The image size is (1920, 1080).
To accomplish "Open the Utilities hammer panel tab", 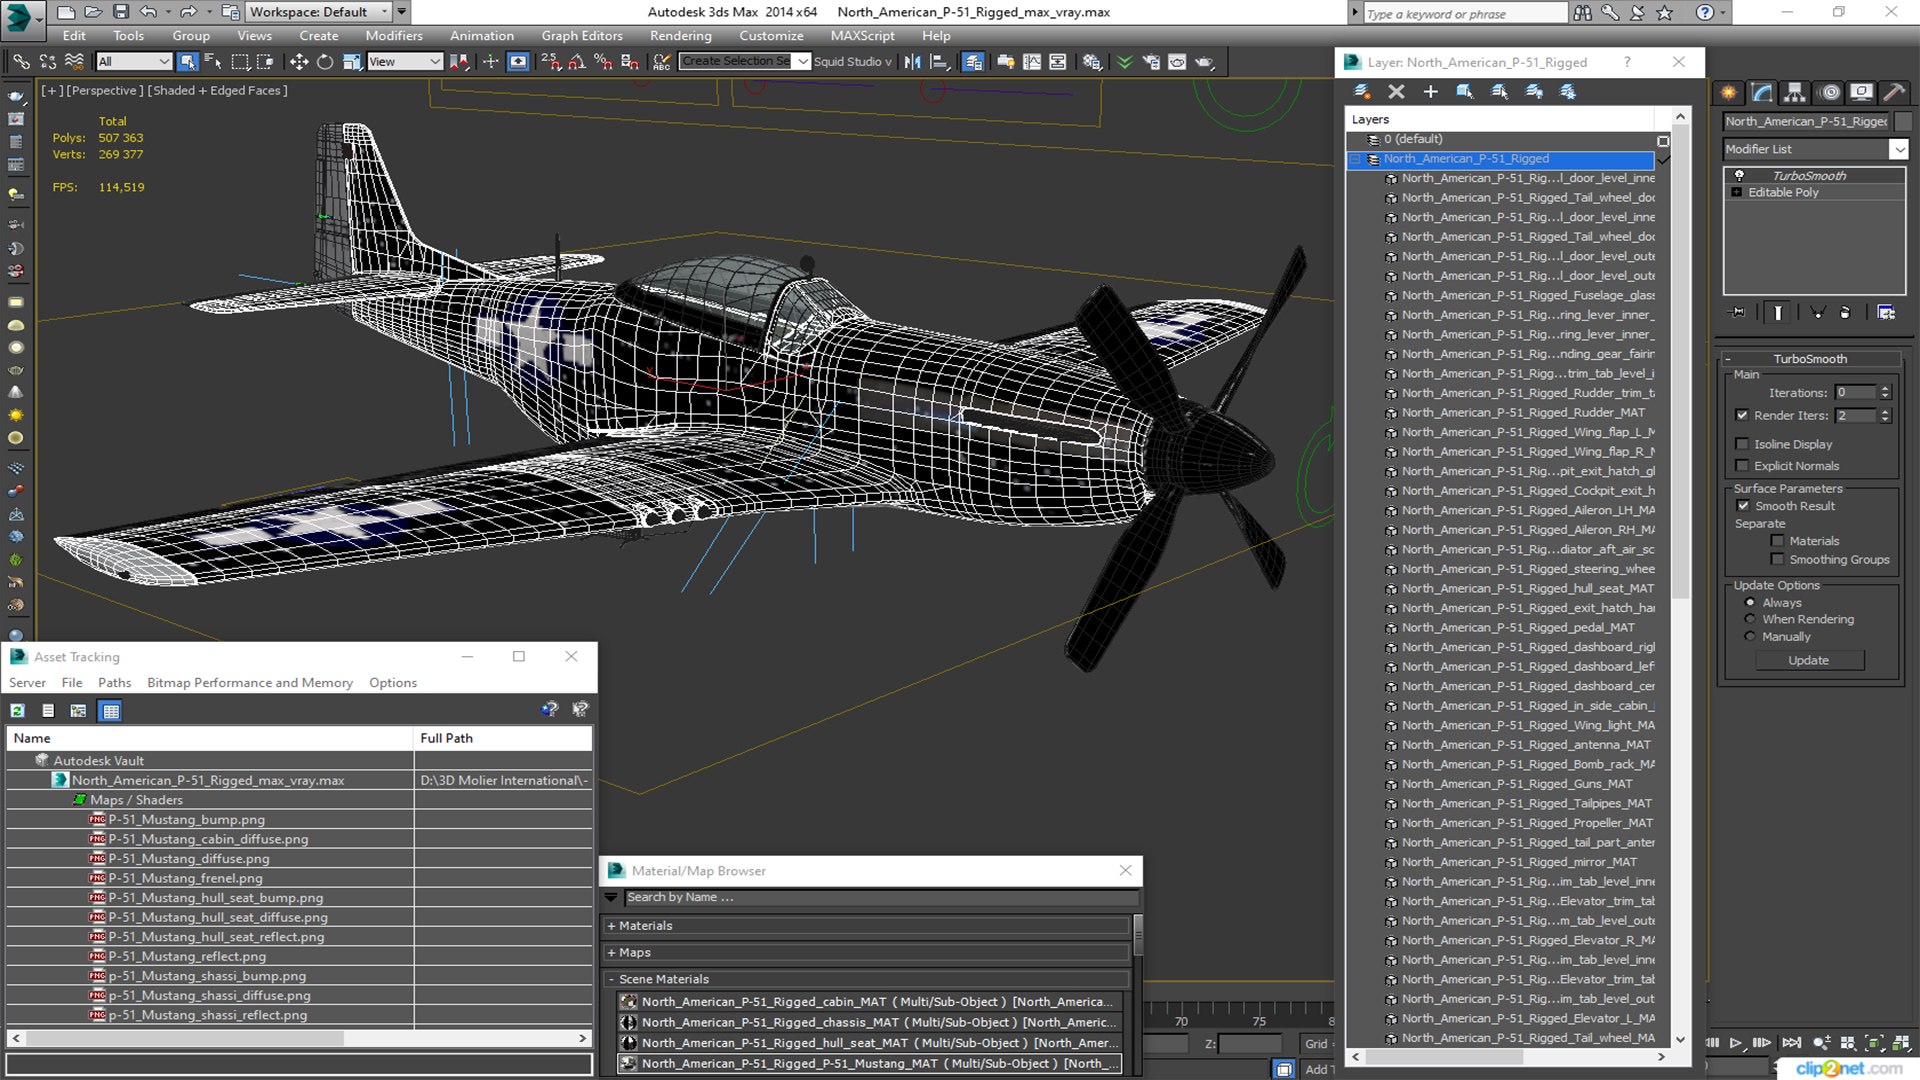I will tap(1893, 92).
